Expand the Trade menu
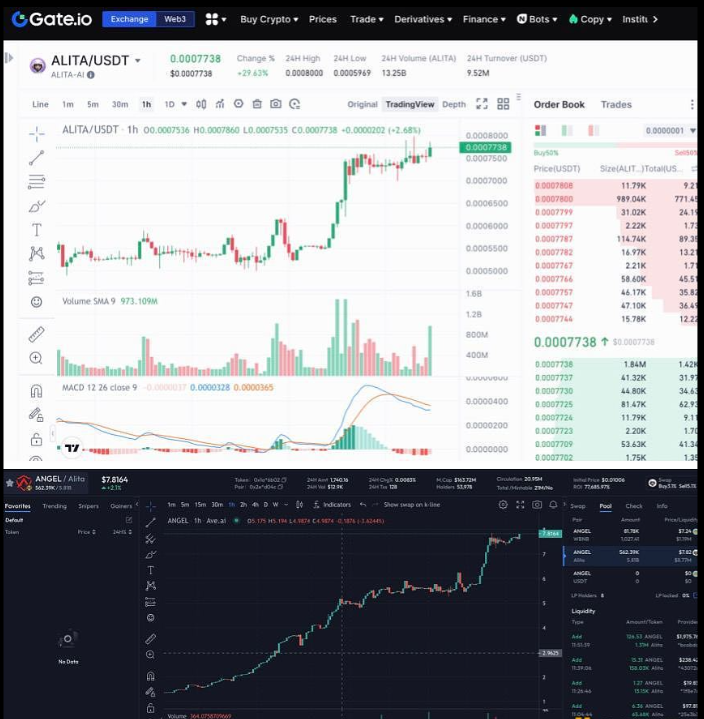 click(366, 19)
